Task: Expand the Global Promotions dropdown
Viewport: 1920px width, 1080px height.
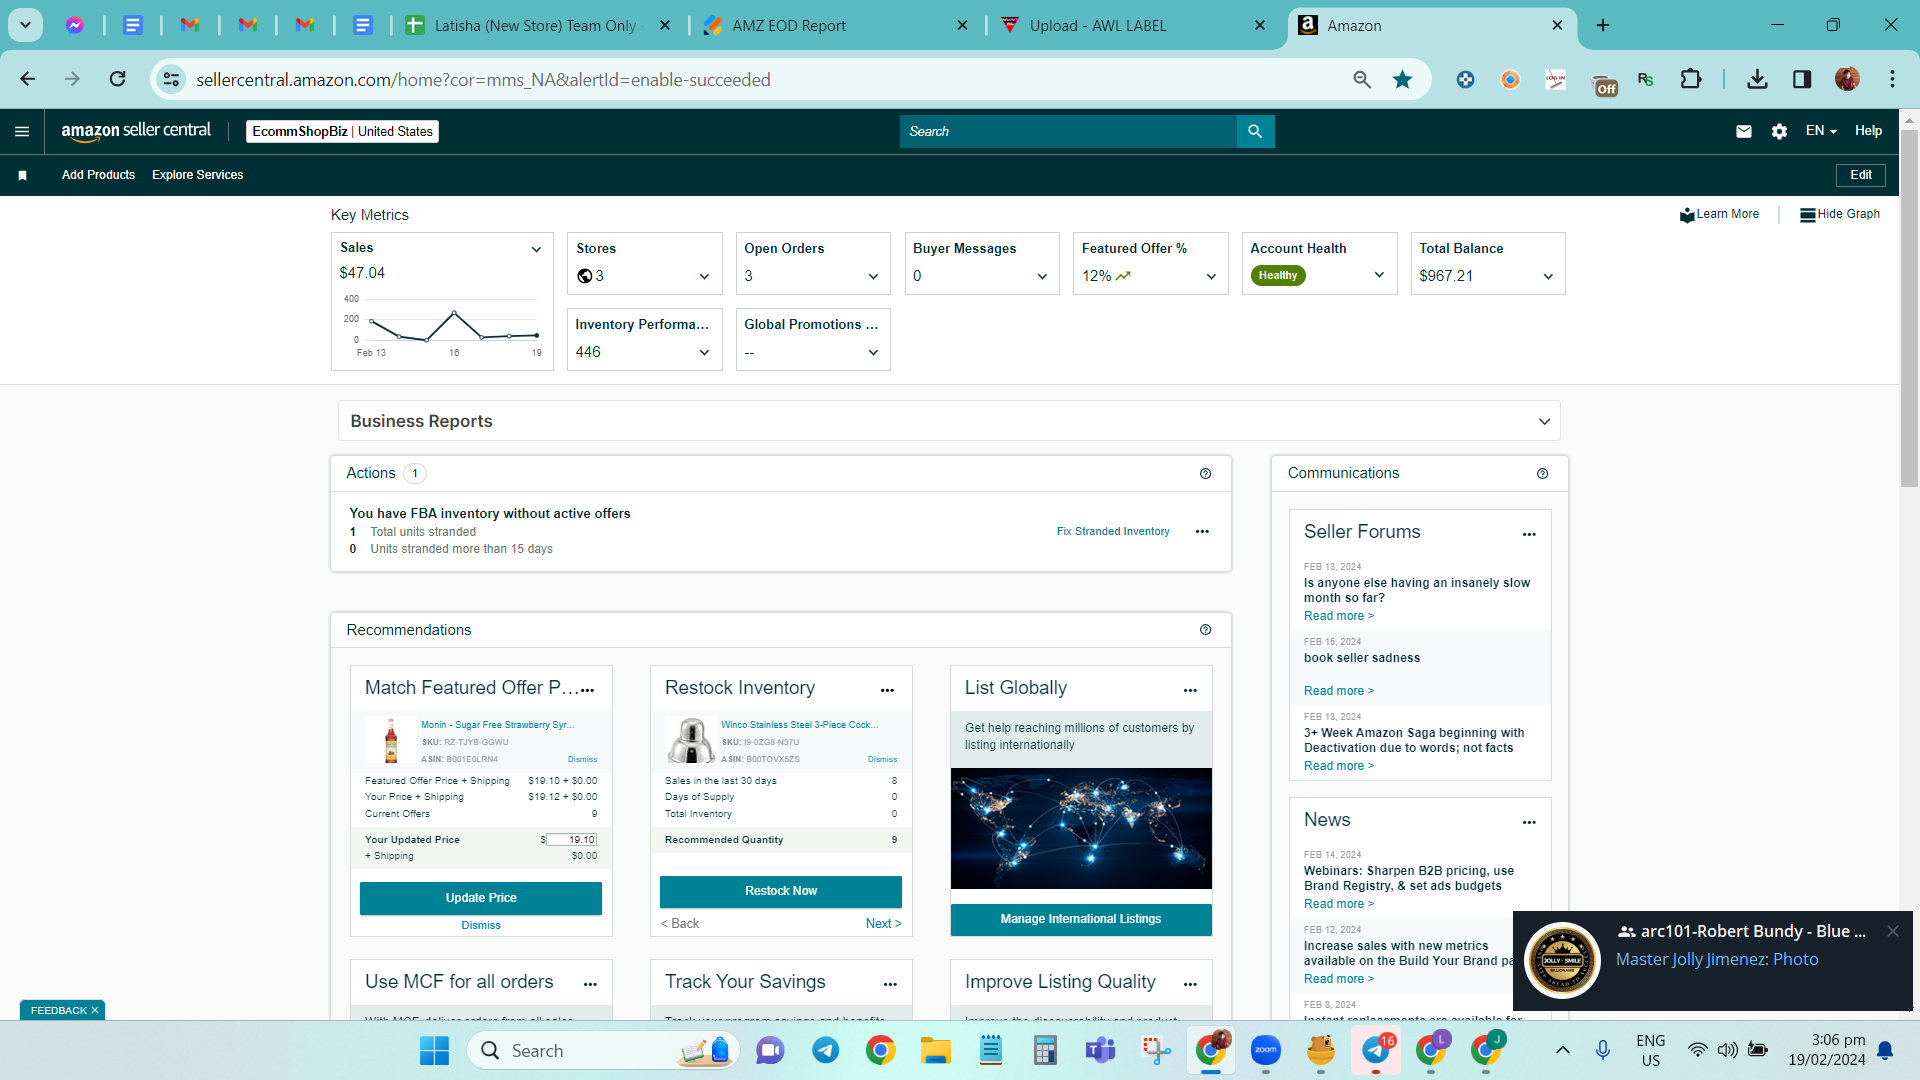Action: click(x=873, y=353)
